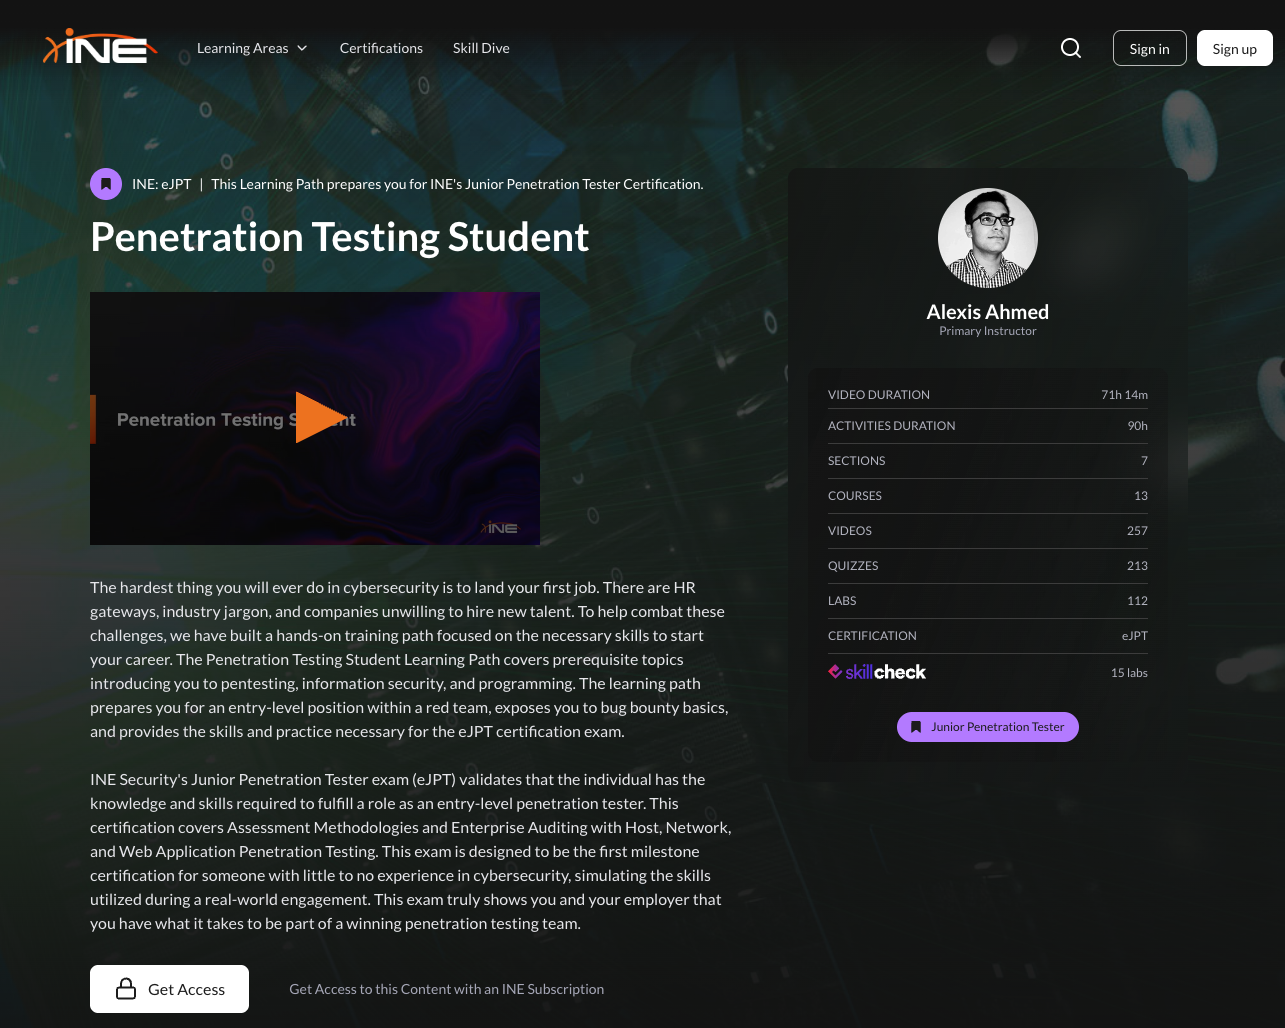1285x1028 pixels.
Task: Click Alexis Ahmed's profile photo
Action: pyautogui.click(x=988, y=238)
